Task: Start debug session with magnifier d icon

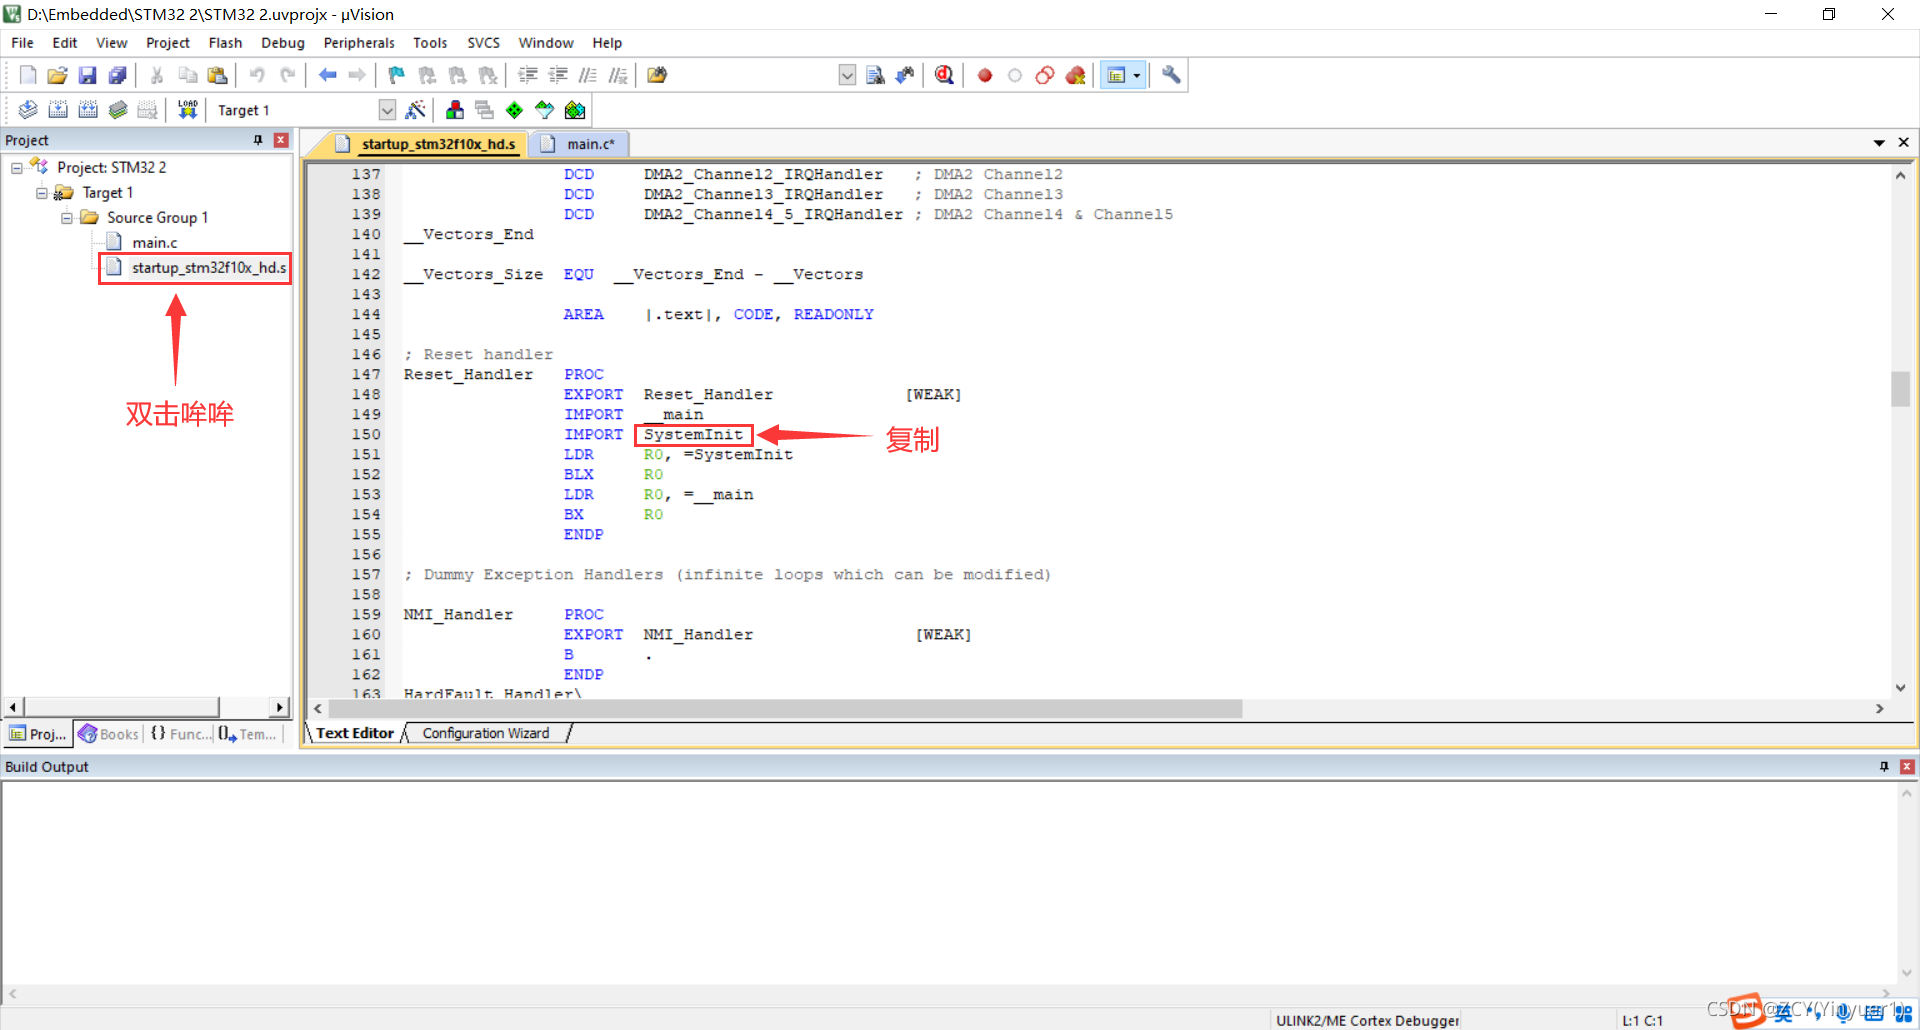Action: [x=944, y=75]
